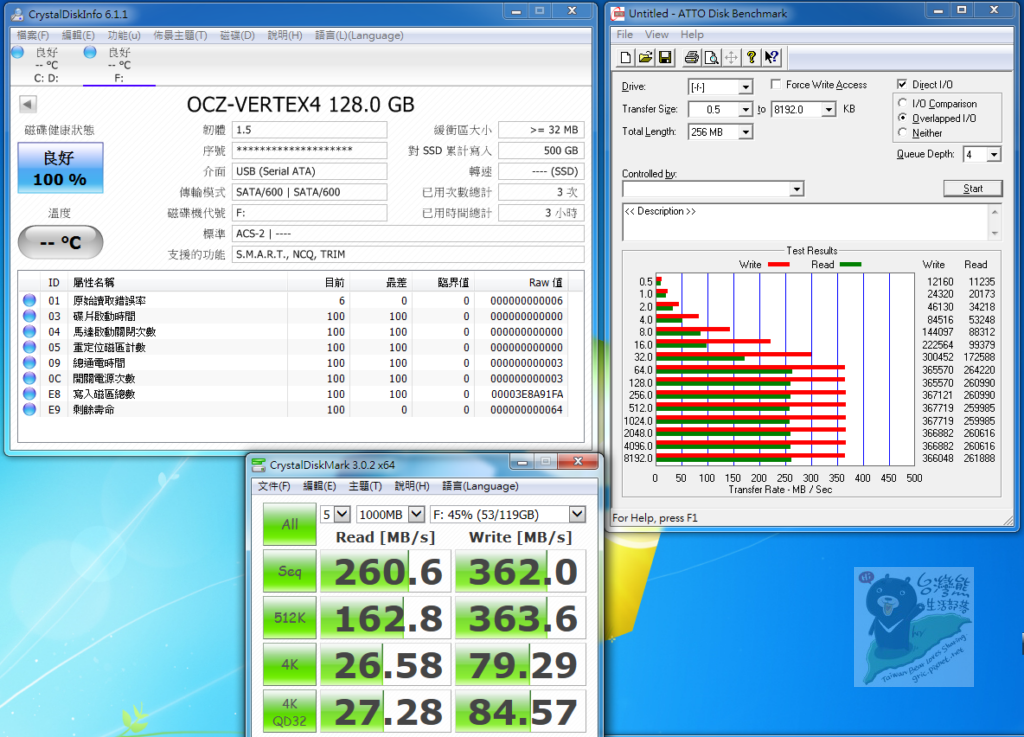Click the Open folder icon in ATTO
This screenshot has height=737, width=1024.
coord(646,57)
